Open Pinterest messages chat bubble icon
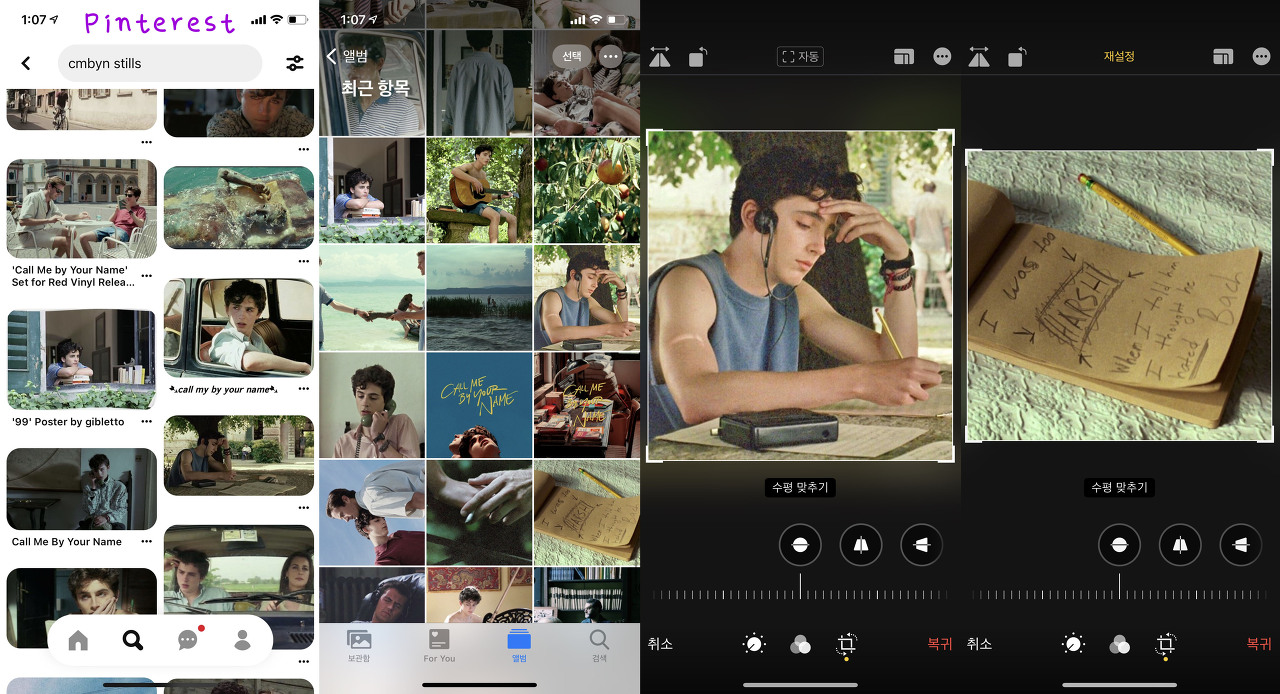 [x=187, y=640]
